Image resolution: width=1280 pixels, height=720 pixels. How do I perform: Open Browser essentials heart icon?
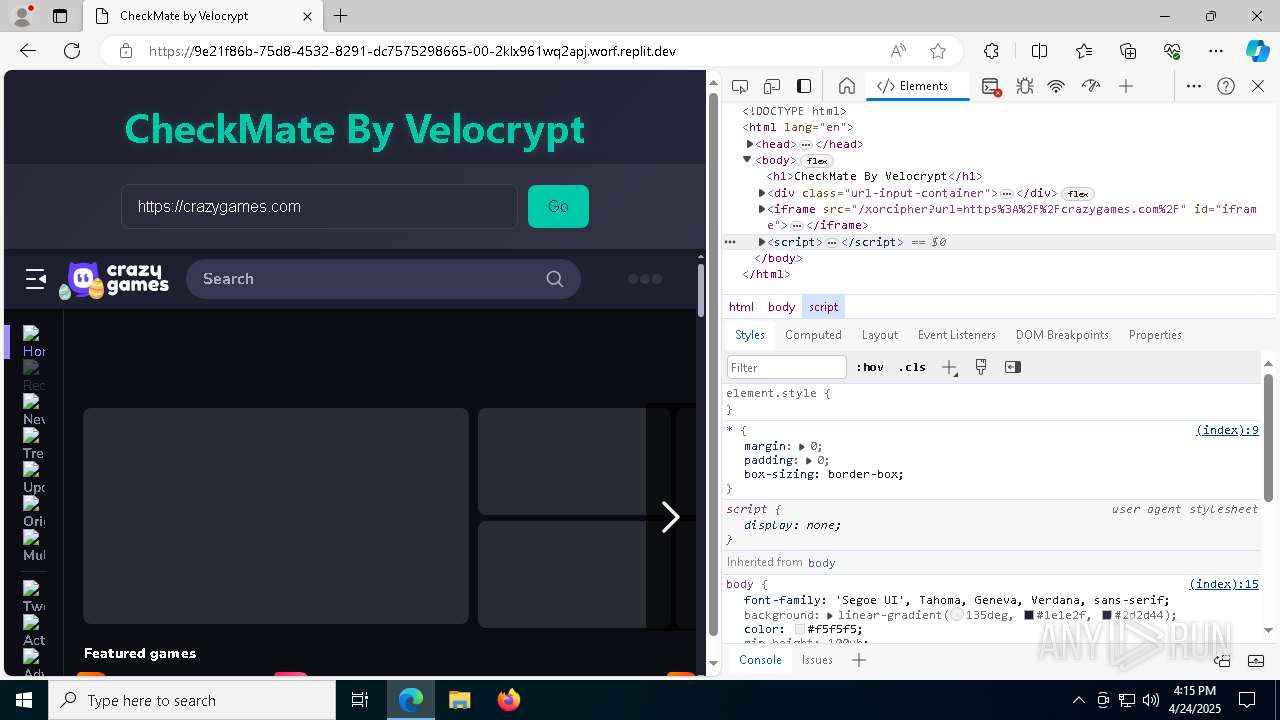tap(1172, 51)
